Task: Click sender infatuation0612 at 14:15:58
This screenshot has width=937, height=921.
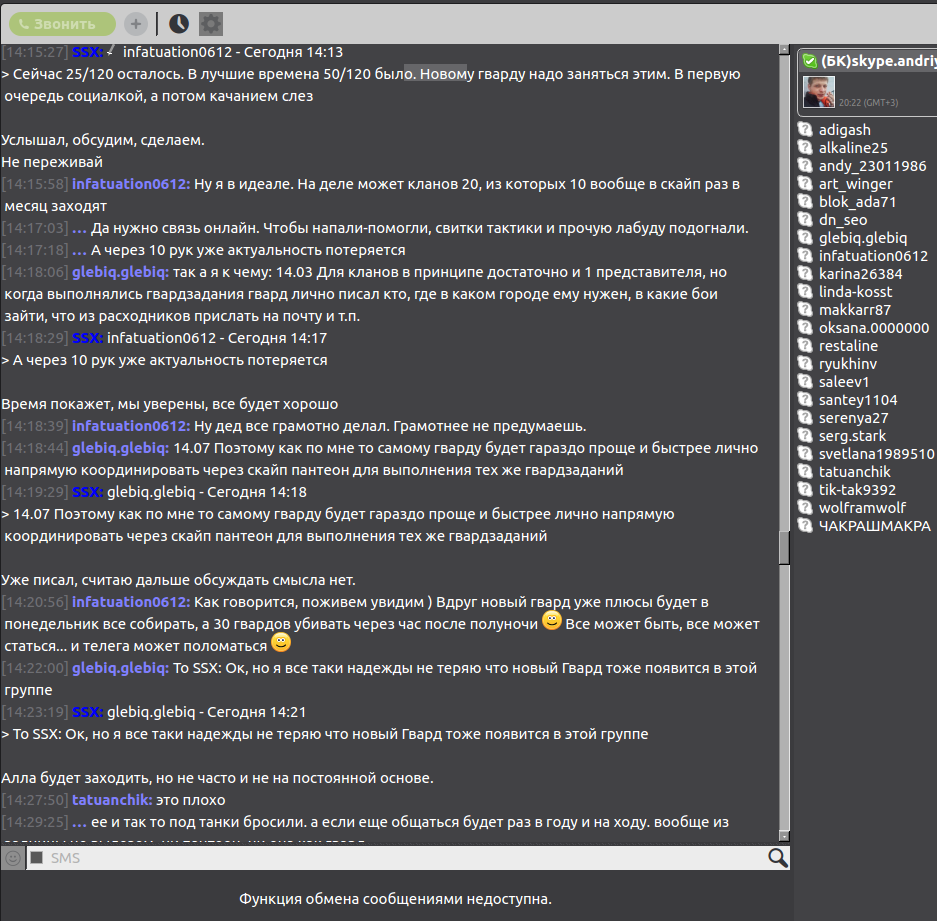Action: 131,184
